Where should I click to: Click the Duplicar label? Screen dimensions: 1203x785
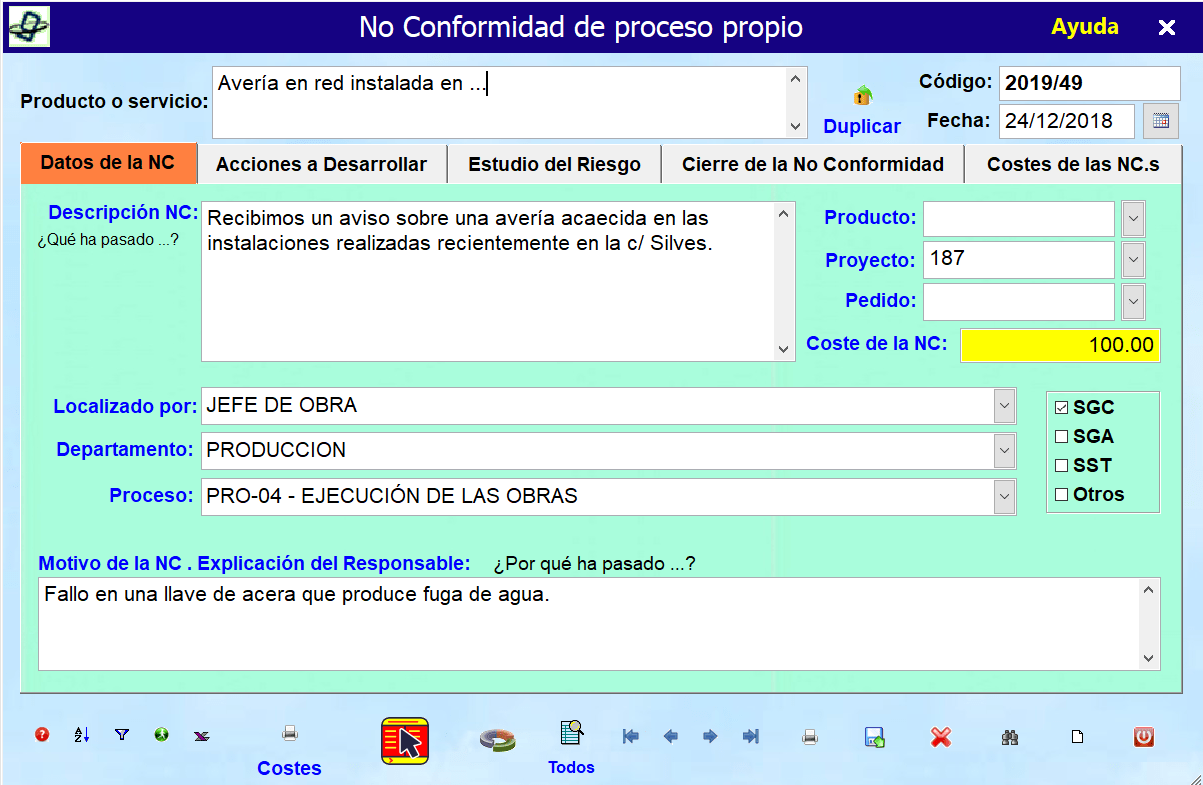(862, 127)
